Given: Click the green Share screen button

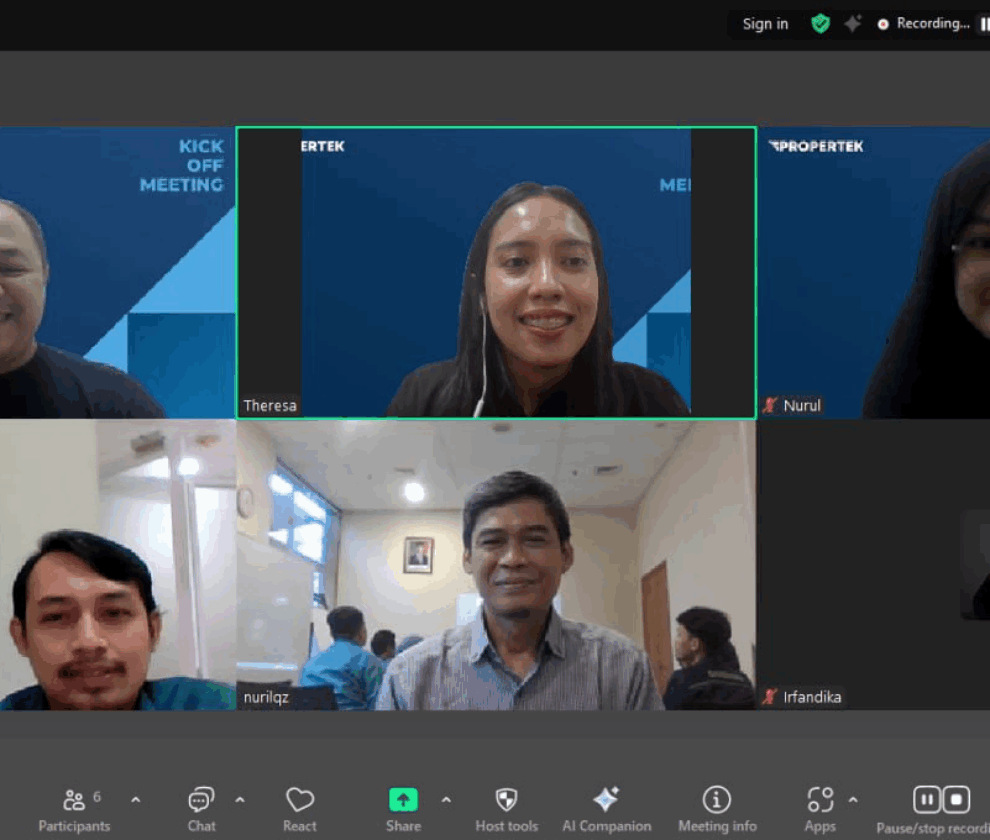Looking at the screenshot, I should pos(403,801).
